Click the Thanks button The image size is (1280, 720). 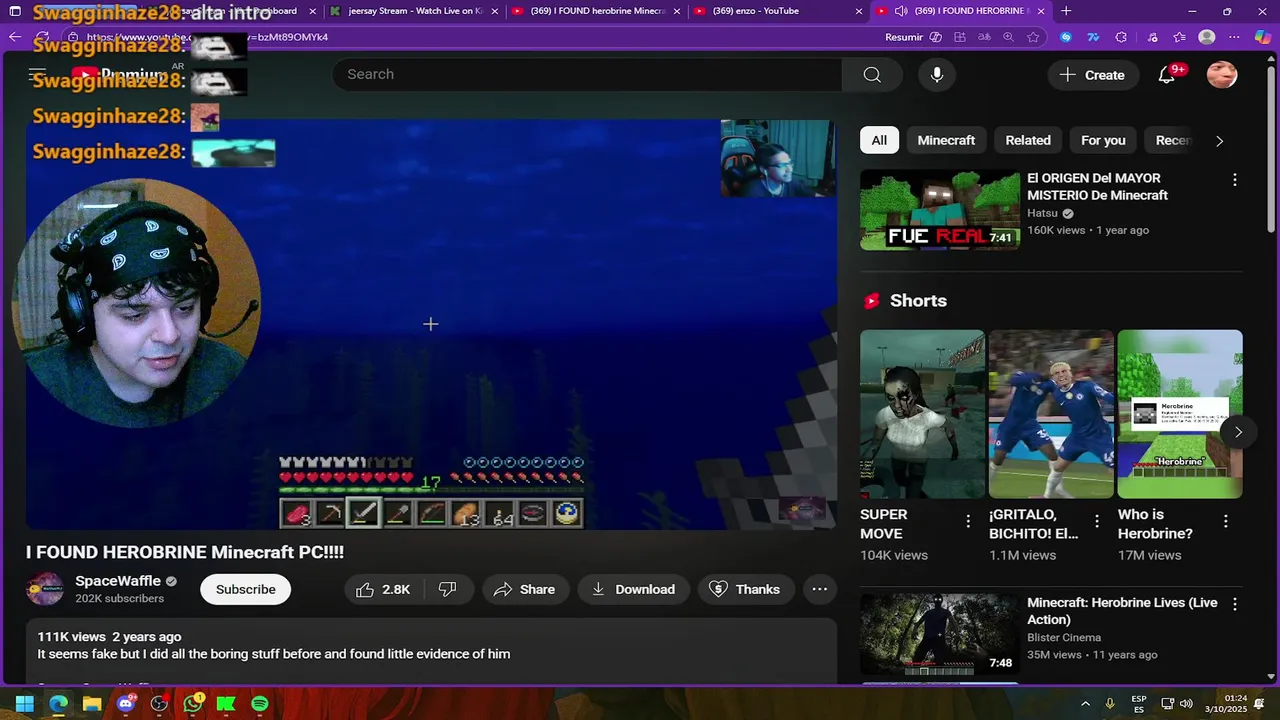(x=745, y=589)
